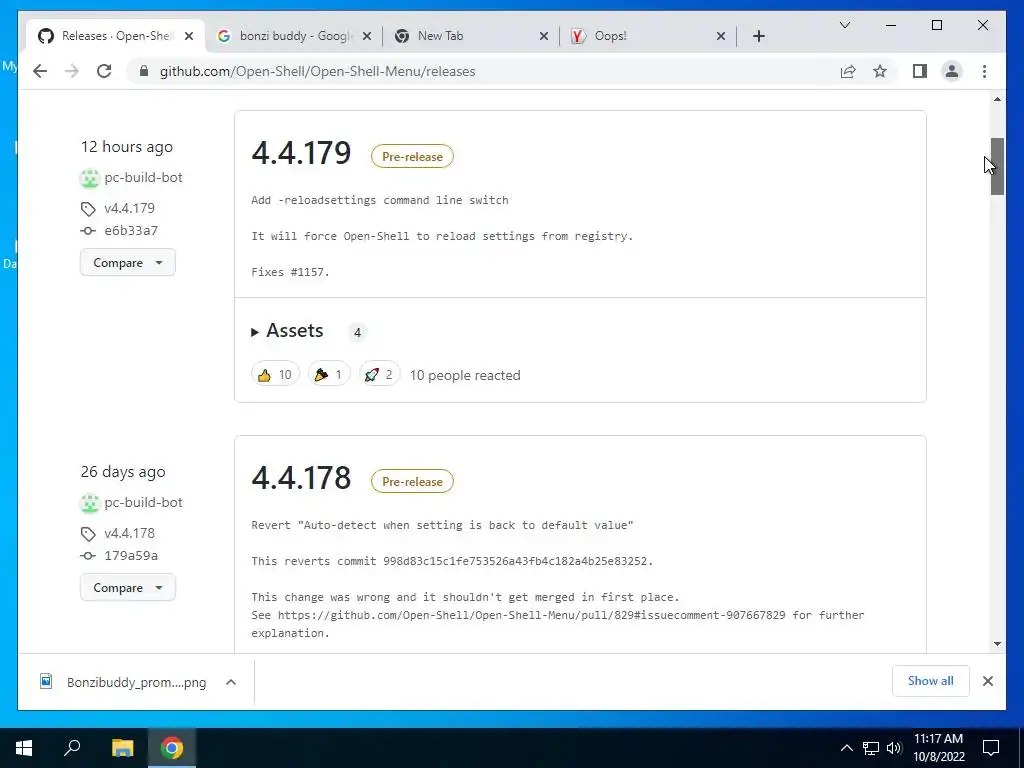The height and width of the screenshot is (768, 1024).
Task: Close the Oops! tab
Action: tap(720, 36)
